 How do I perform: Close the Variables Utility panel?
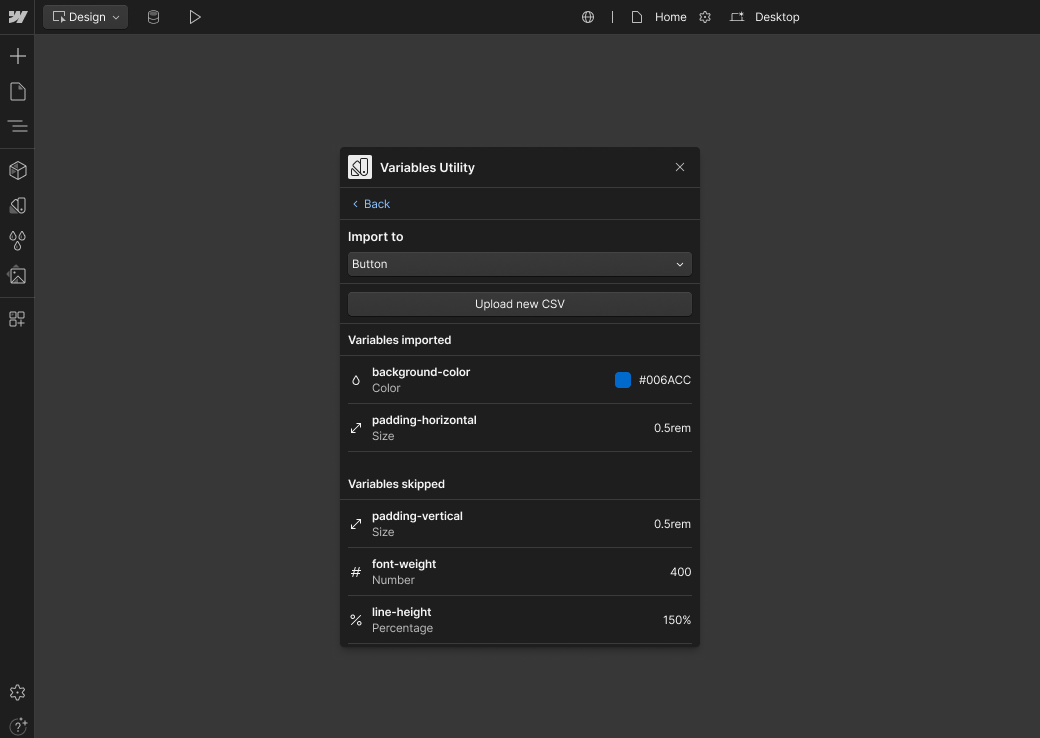[x=680, y=167]
